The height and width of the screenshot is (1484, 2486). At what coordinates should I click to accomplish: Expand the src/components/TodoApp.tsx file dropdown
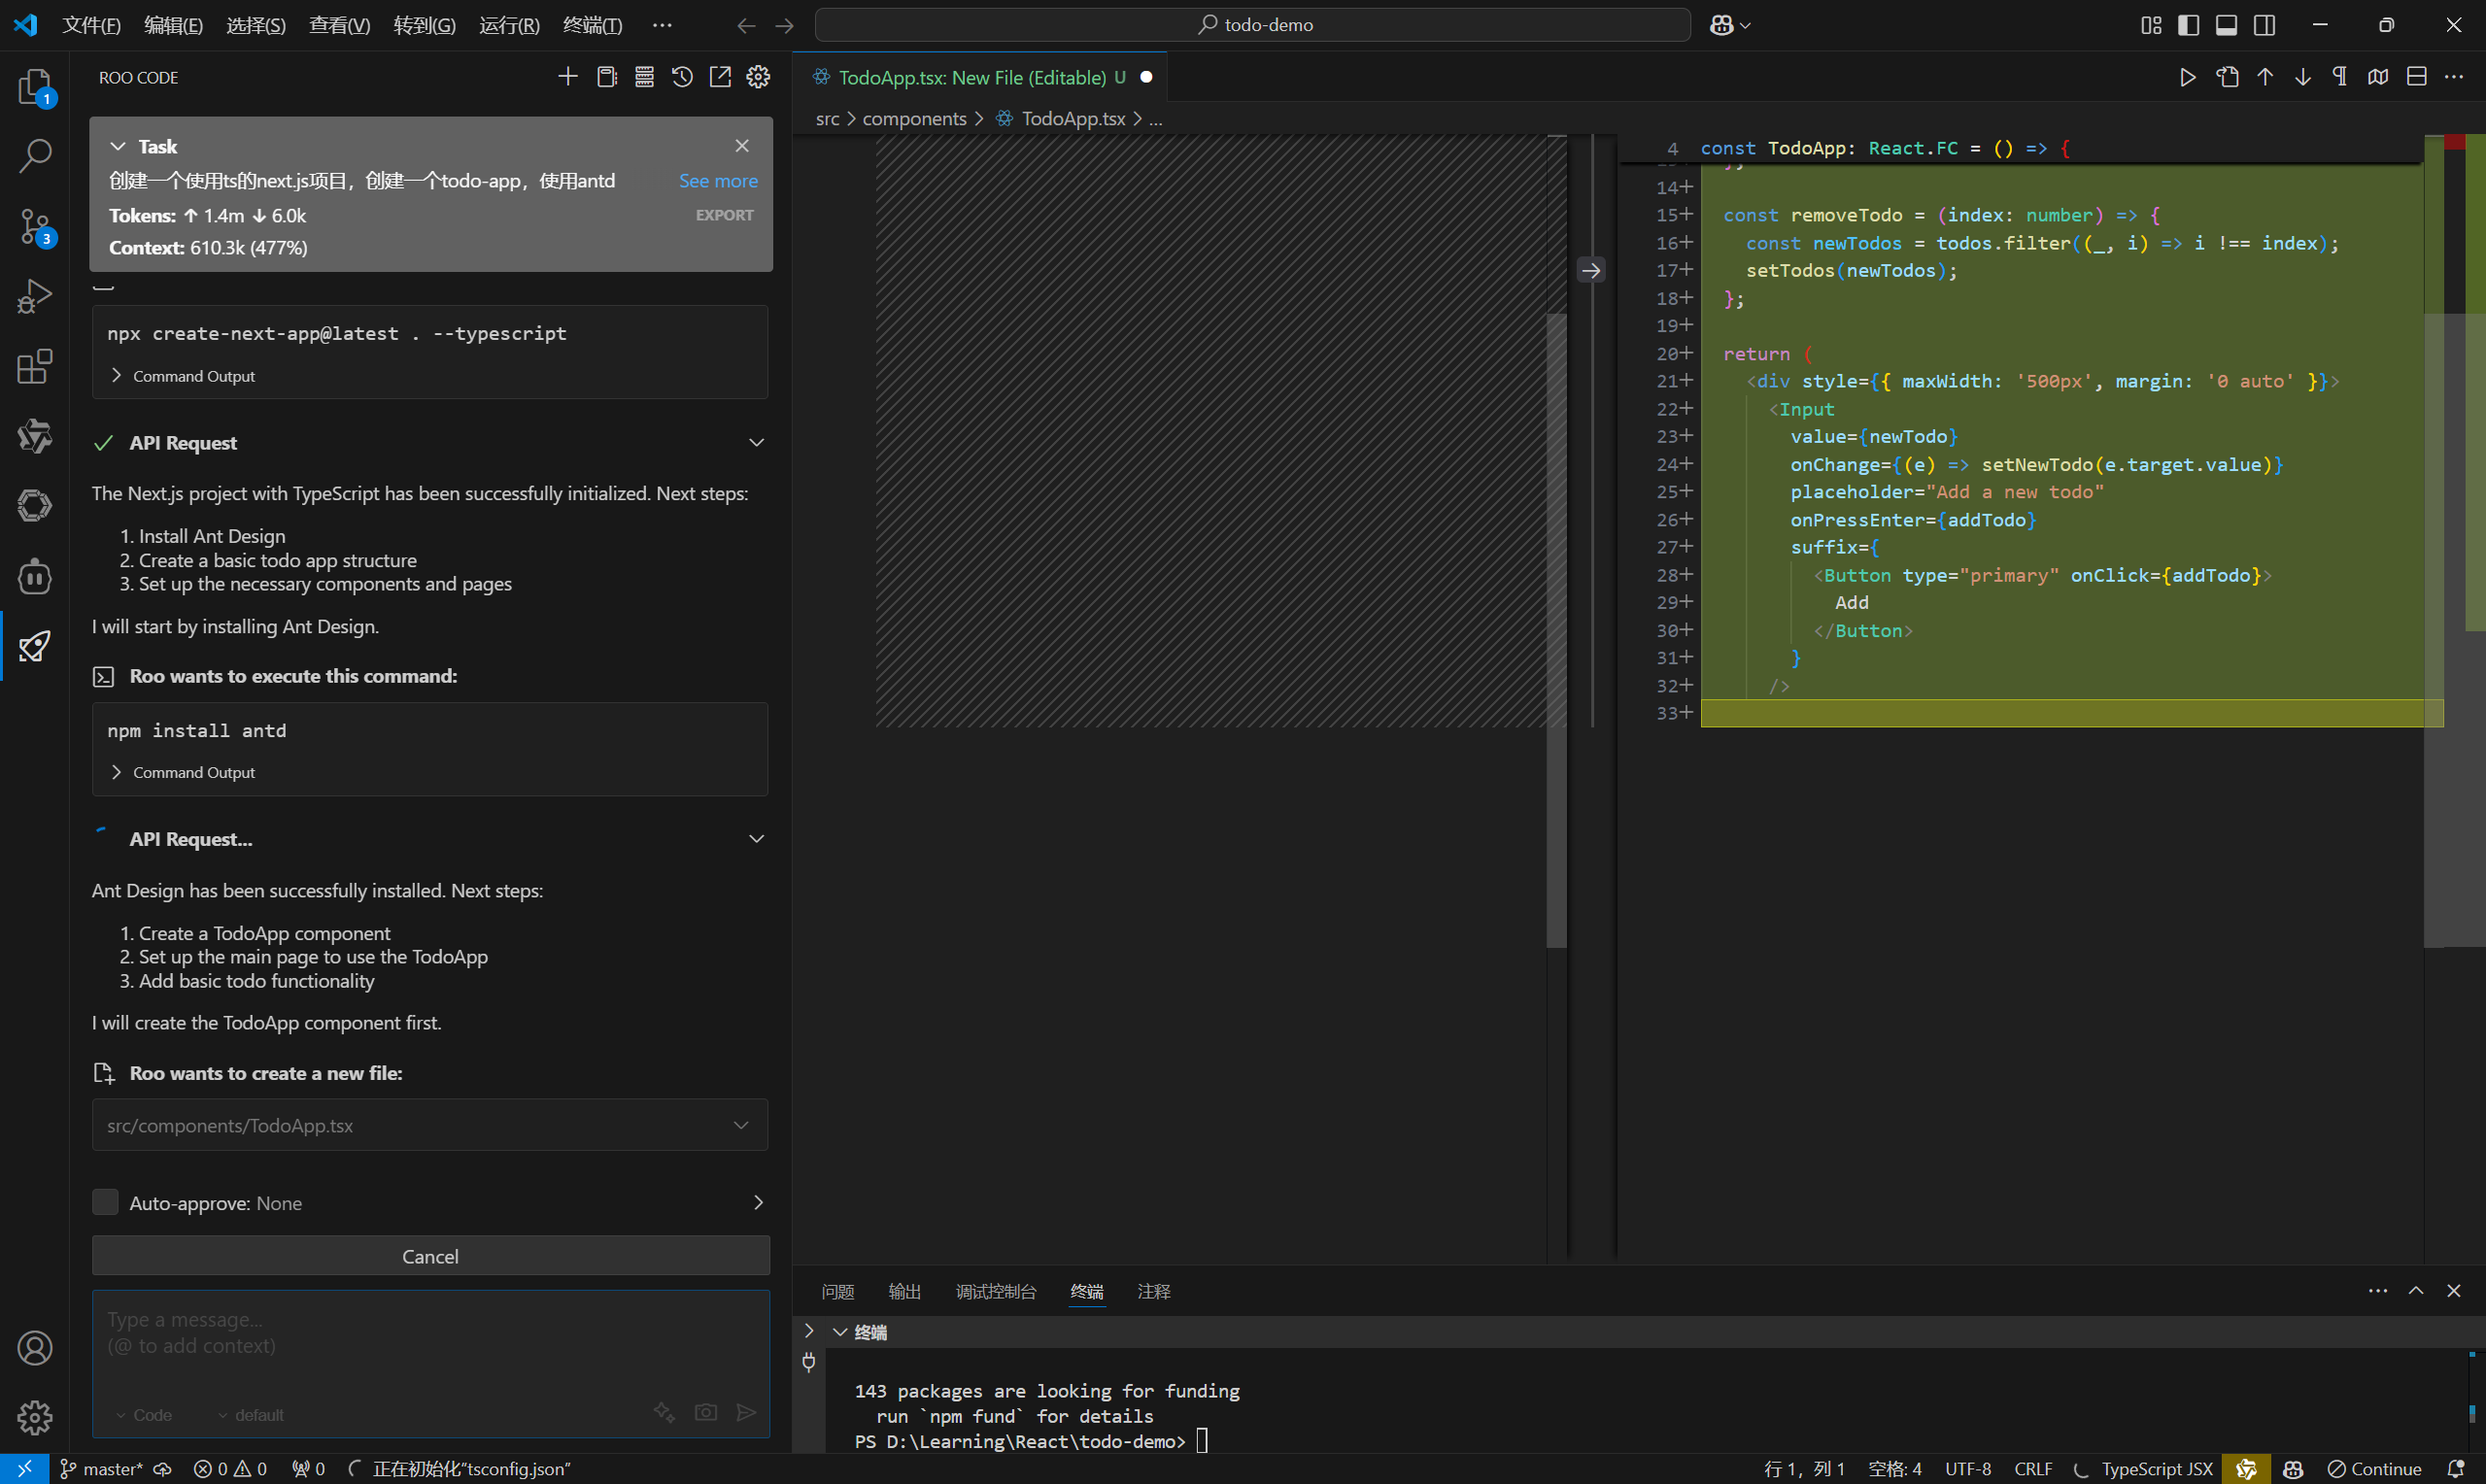click(741, 1125)
